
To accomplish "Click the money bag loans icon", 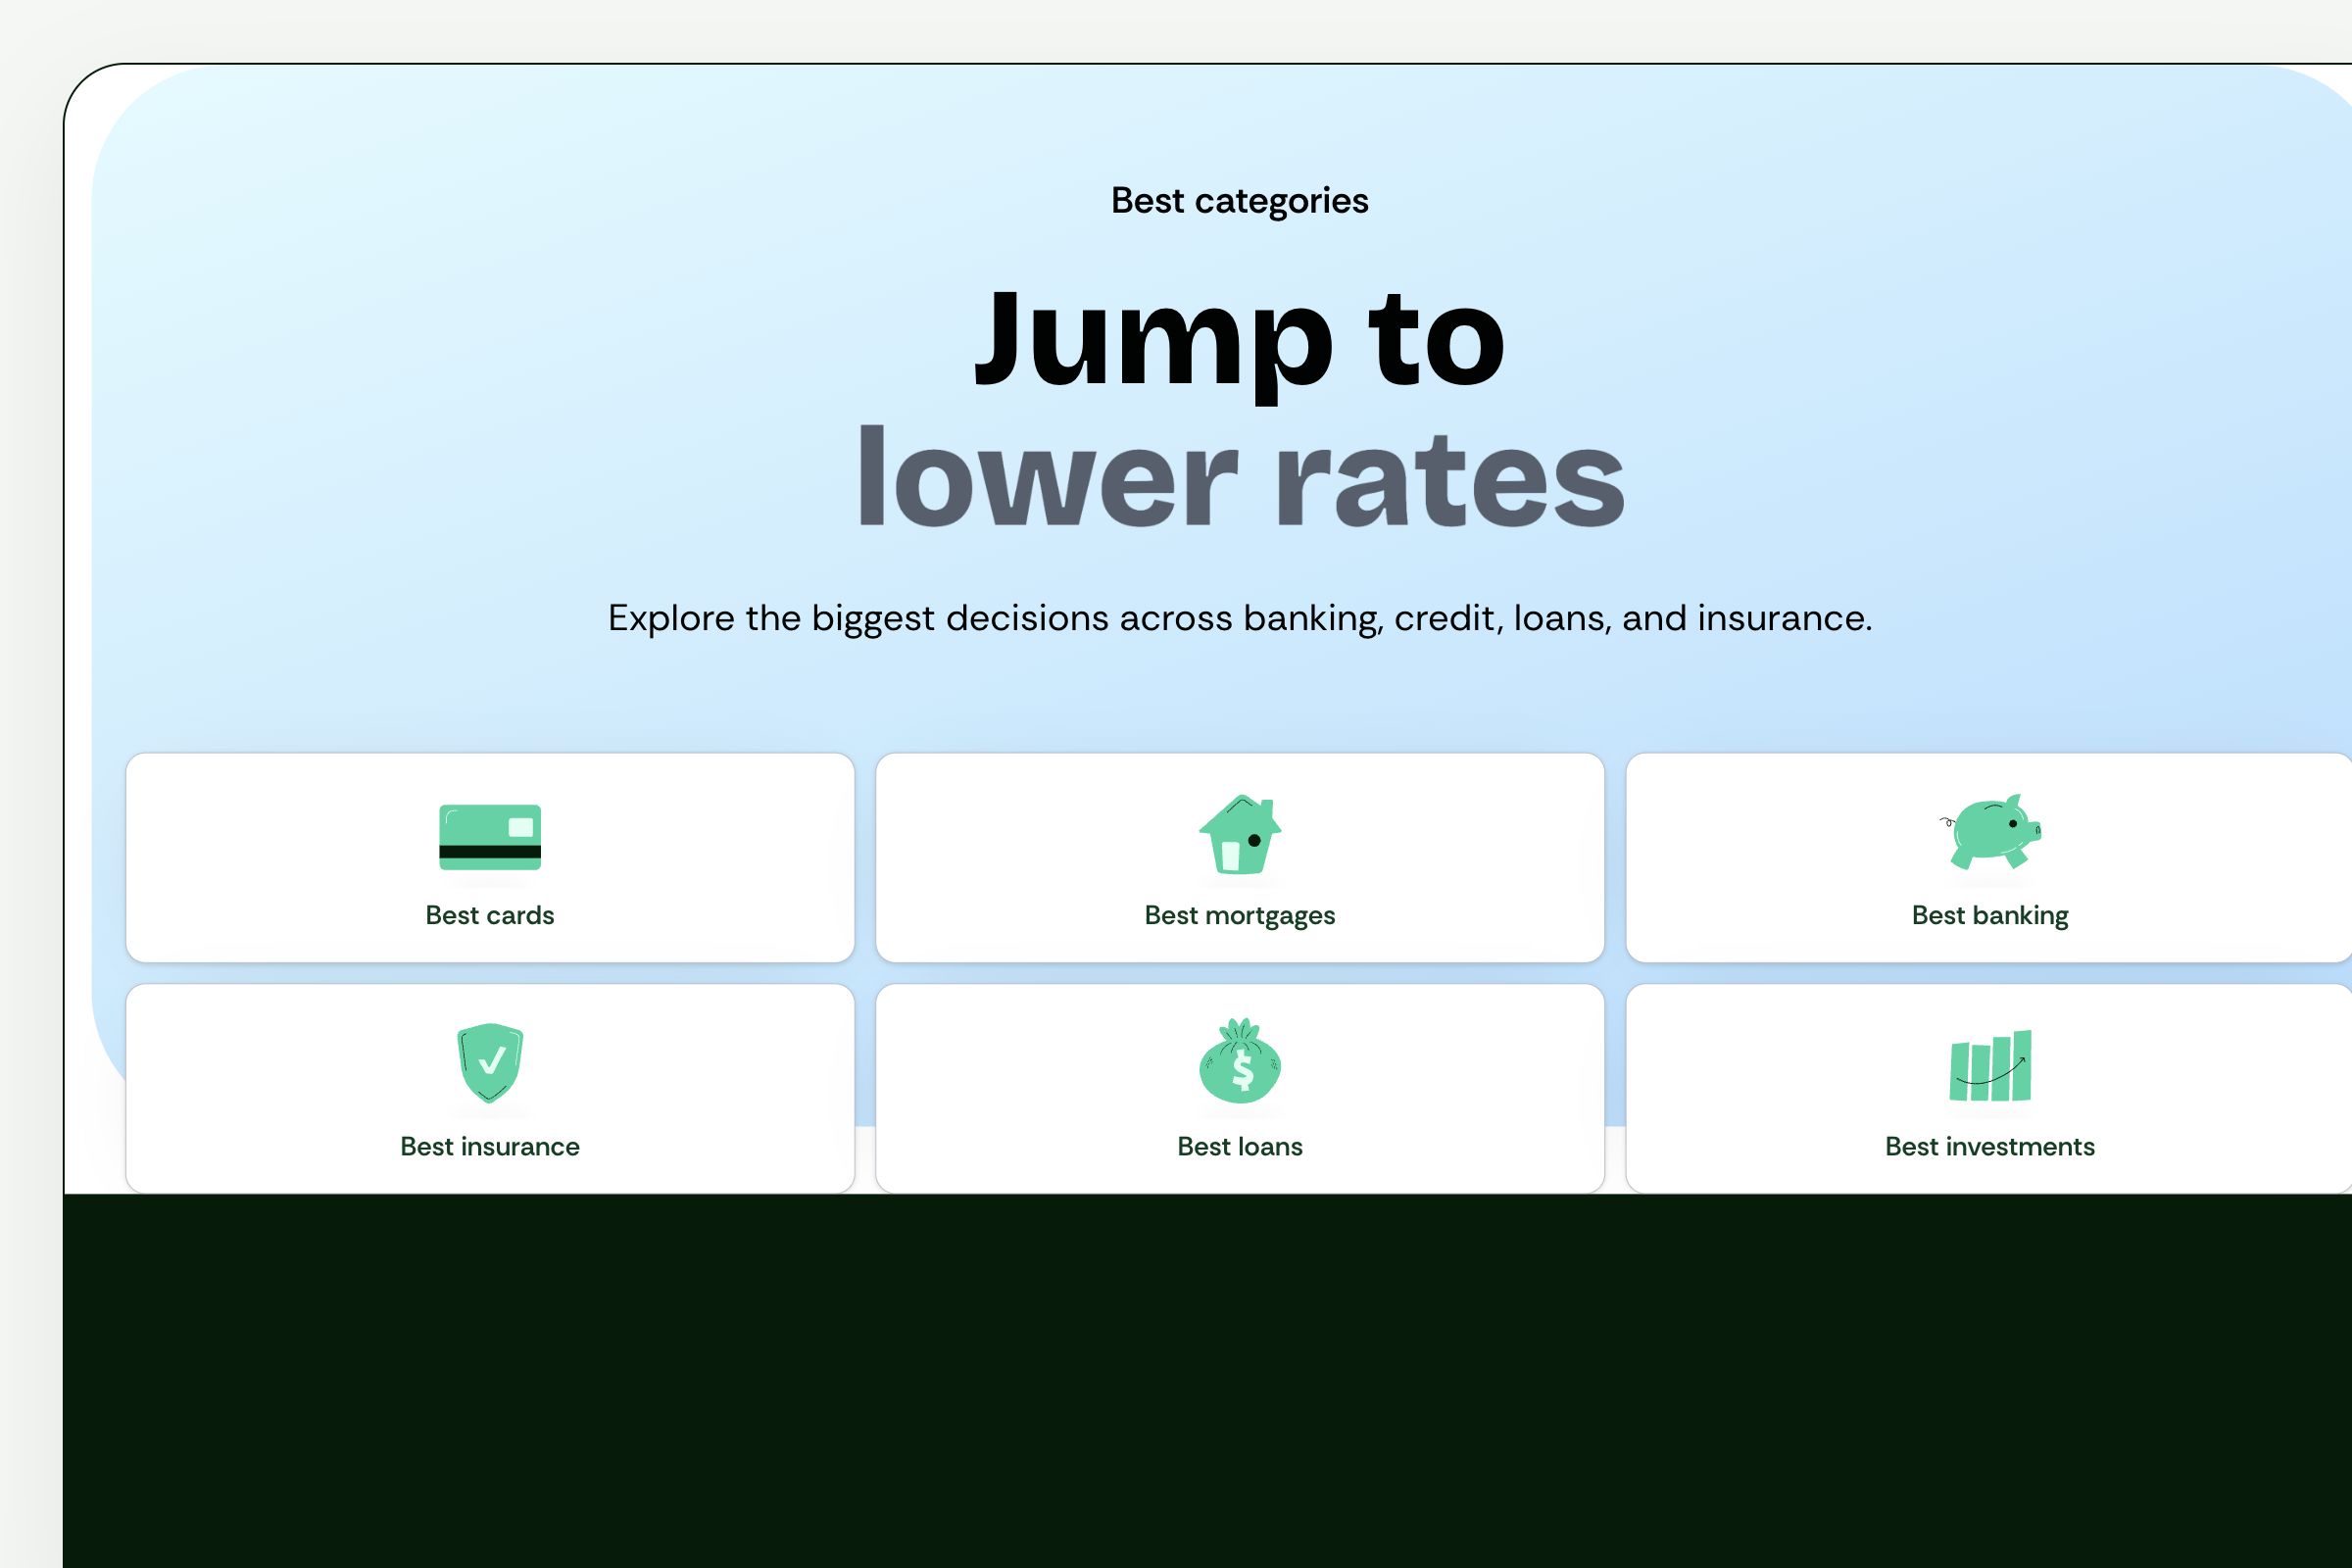I will coord(1240,1061).
